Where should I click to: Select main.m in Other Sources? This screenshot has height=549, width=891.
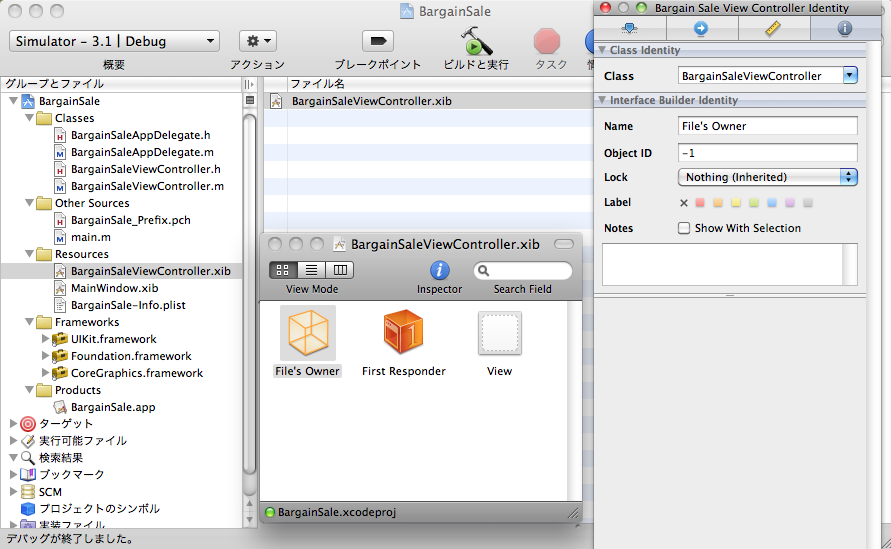91,238
